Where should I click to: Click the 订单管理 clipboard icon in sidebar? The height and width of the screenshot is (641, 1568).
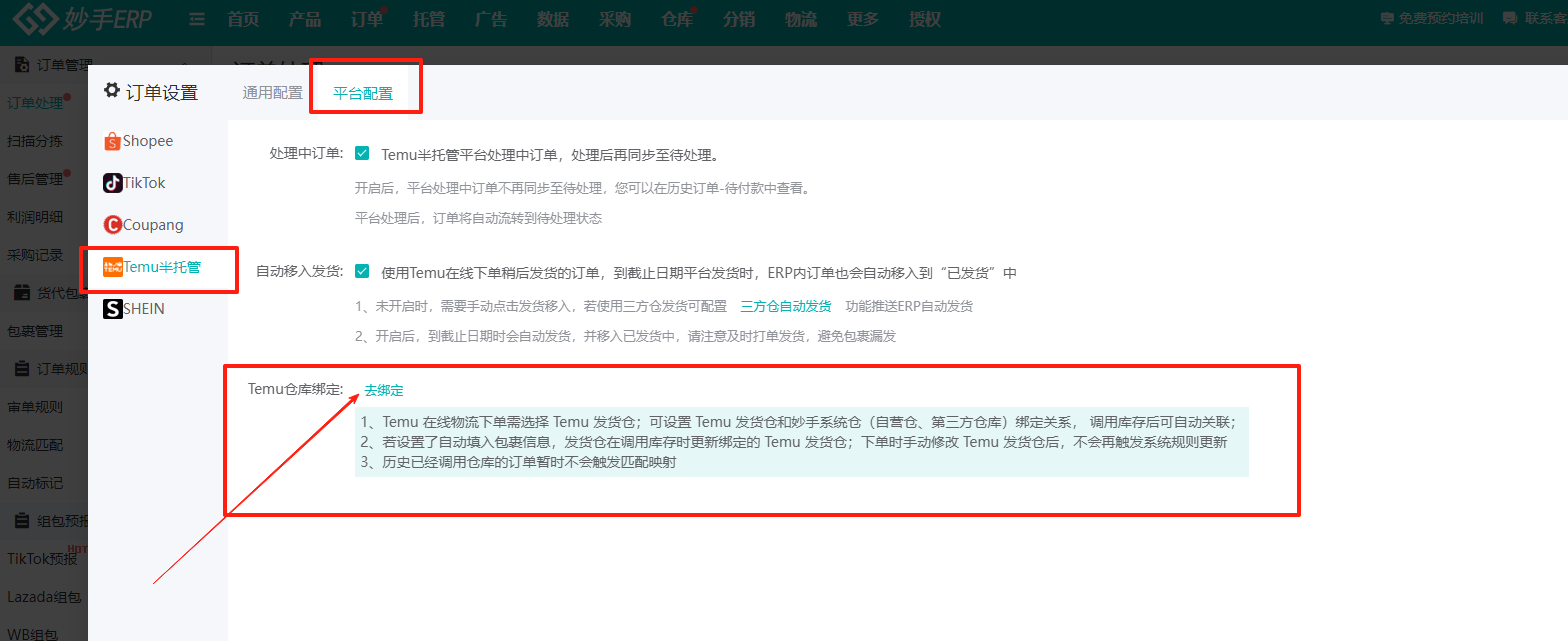point(22,65)
